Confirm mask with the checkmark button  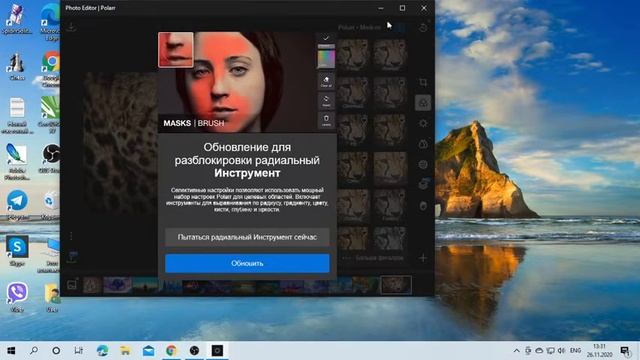tap(326, 38)
